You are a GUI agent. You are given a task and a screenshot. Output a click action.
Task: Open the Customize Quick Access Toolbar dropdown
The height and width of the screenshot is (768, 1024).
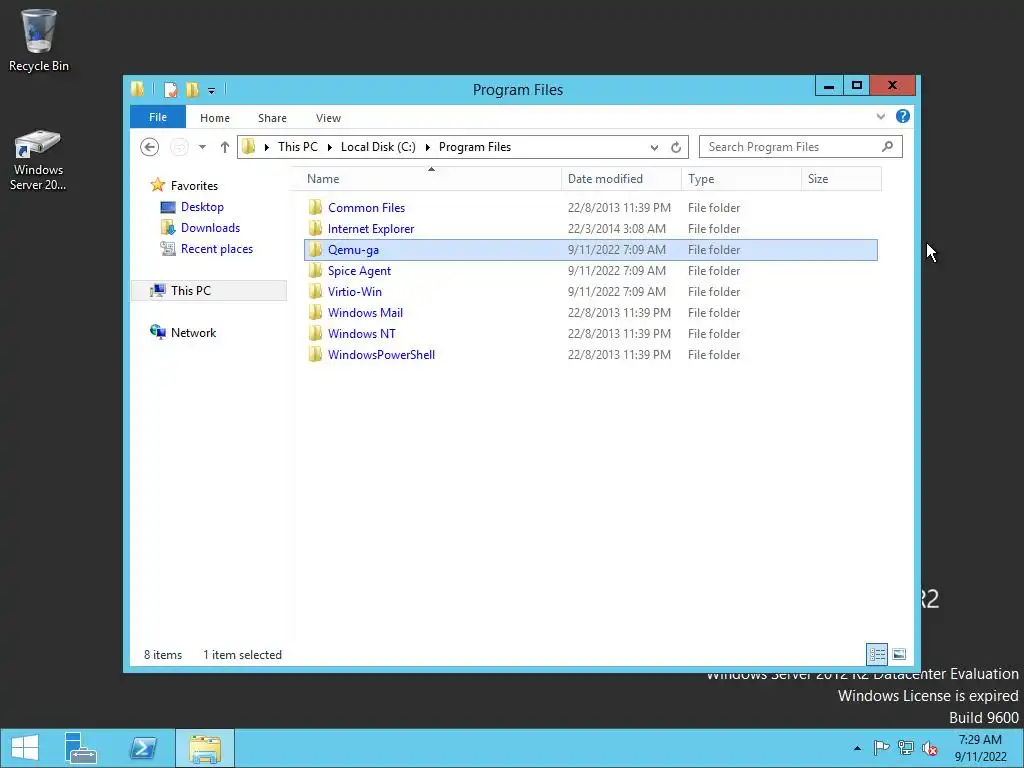(212, 91)
